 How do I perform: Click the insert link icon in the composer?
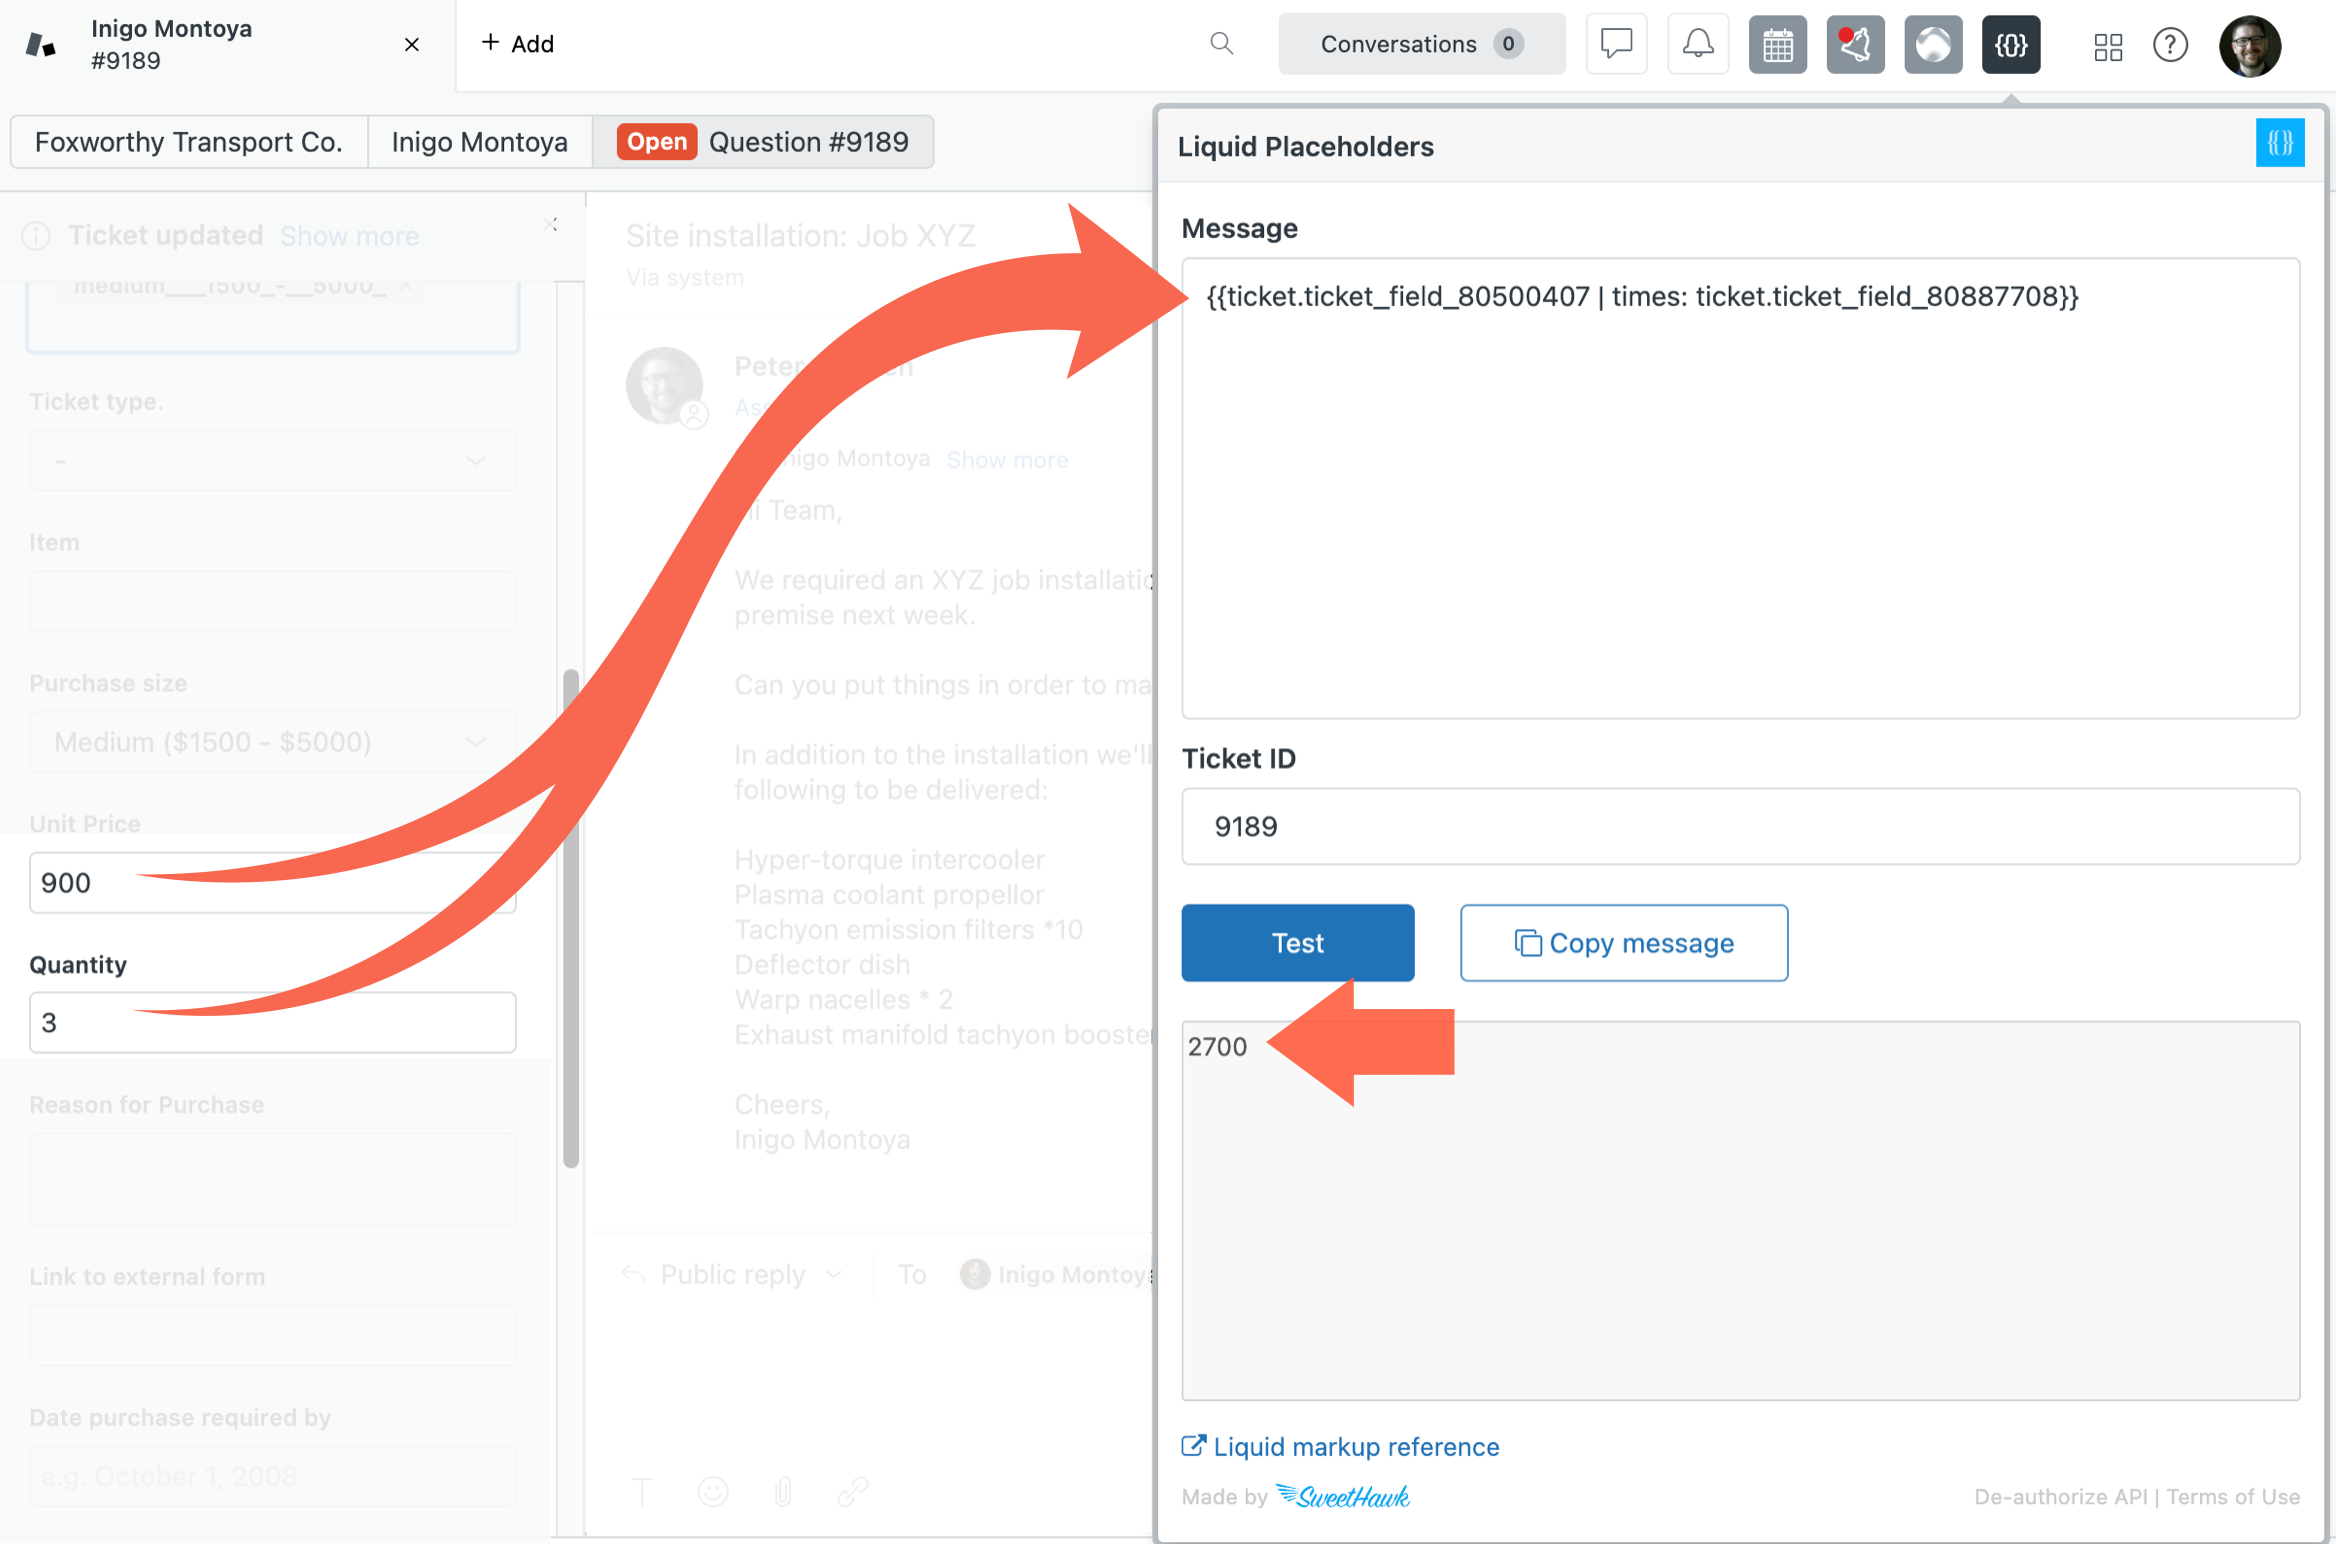853,1491
